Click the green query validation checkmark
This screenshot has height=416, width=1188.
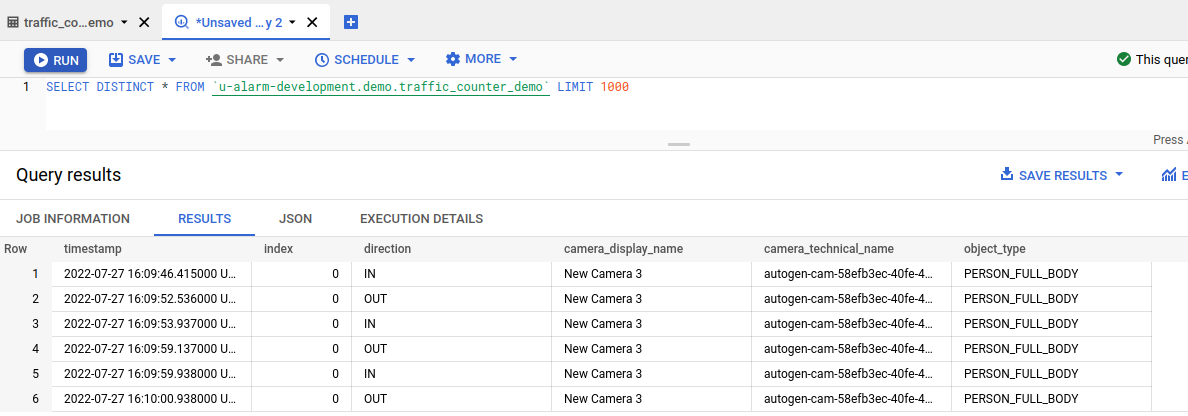click(1124, 60)
